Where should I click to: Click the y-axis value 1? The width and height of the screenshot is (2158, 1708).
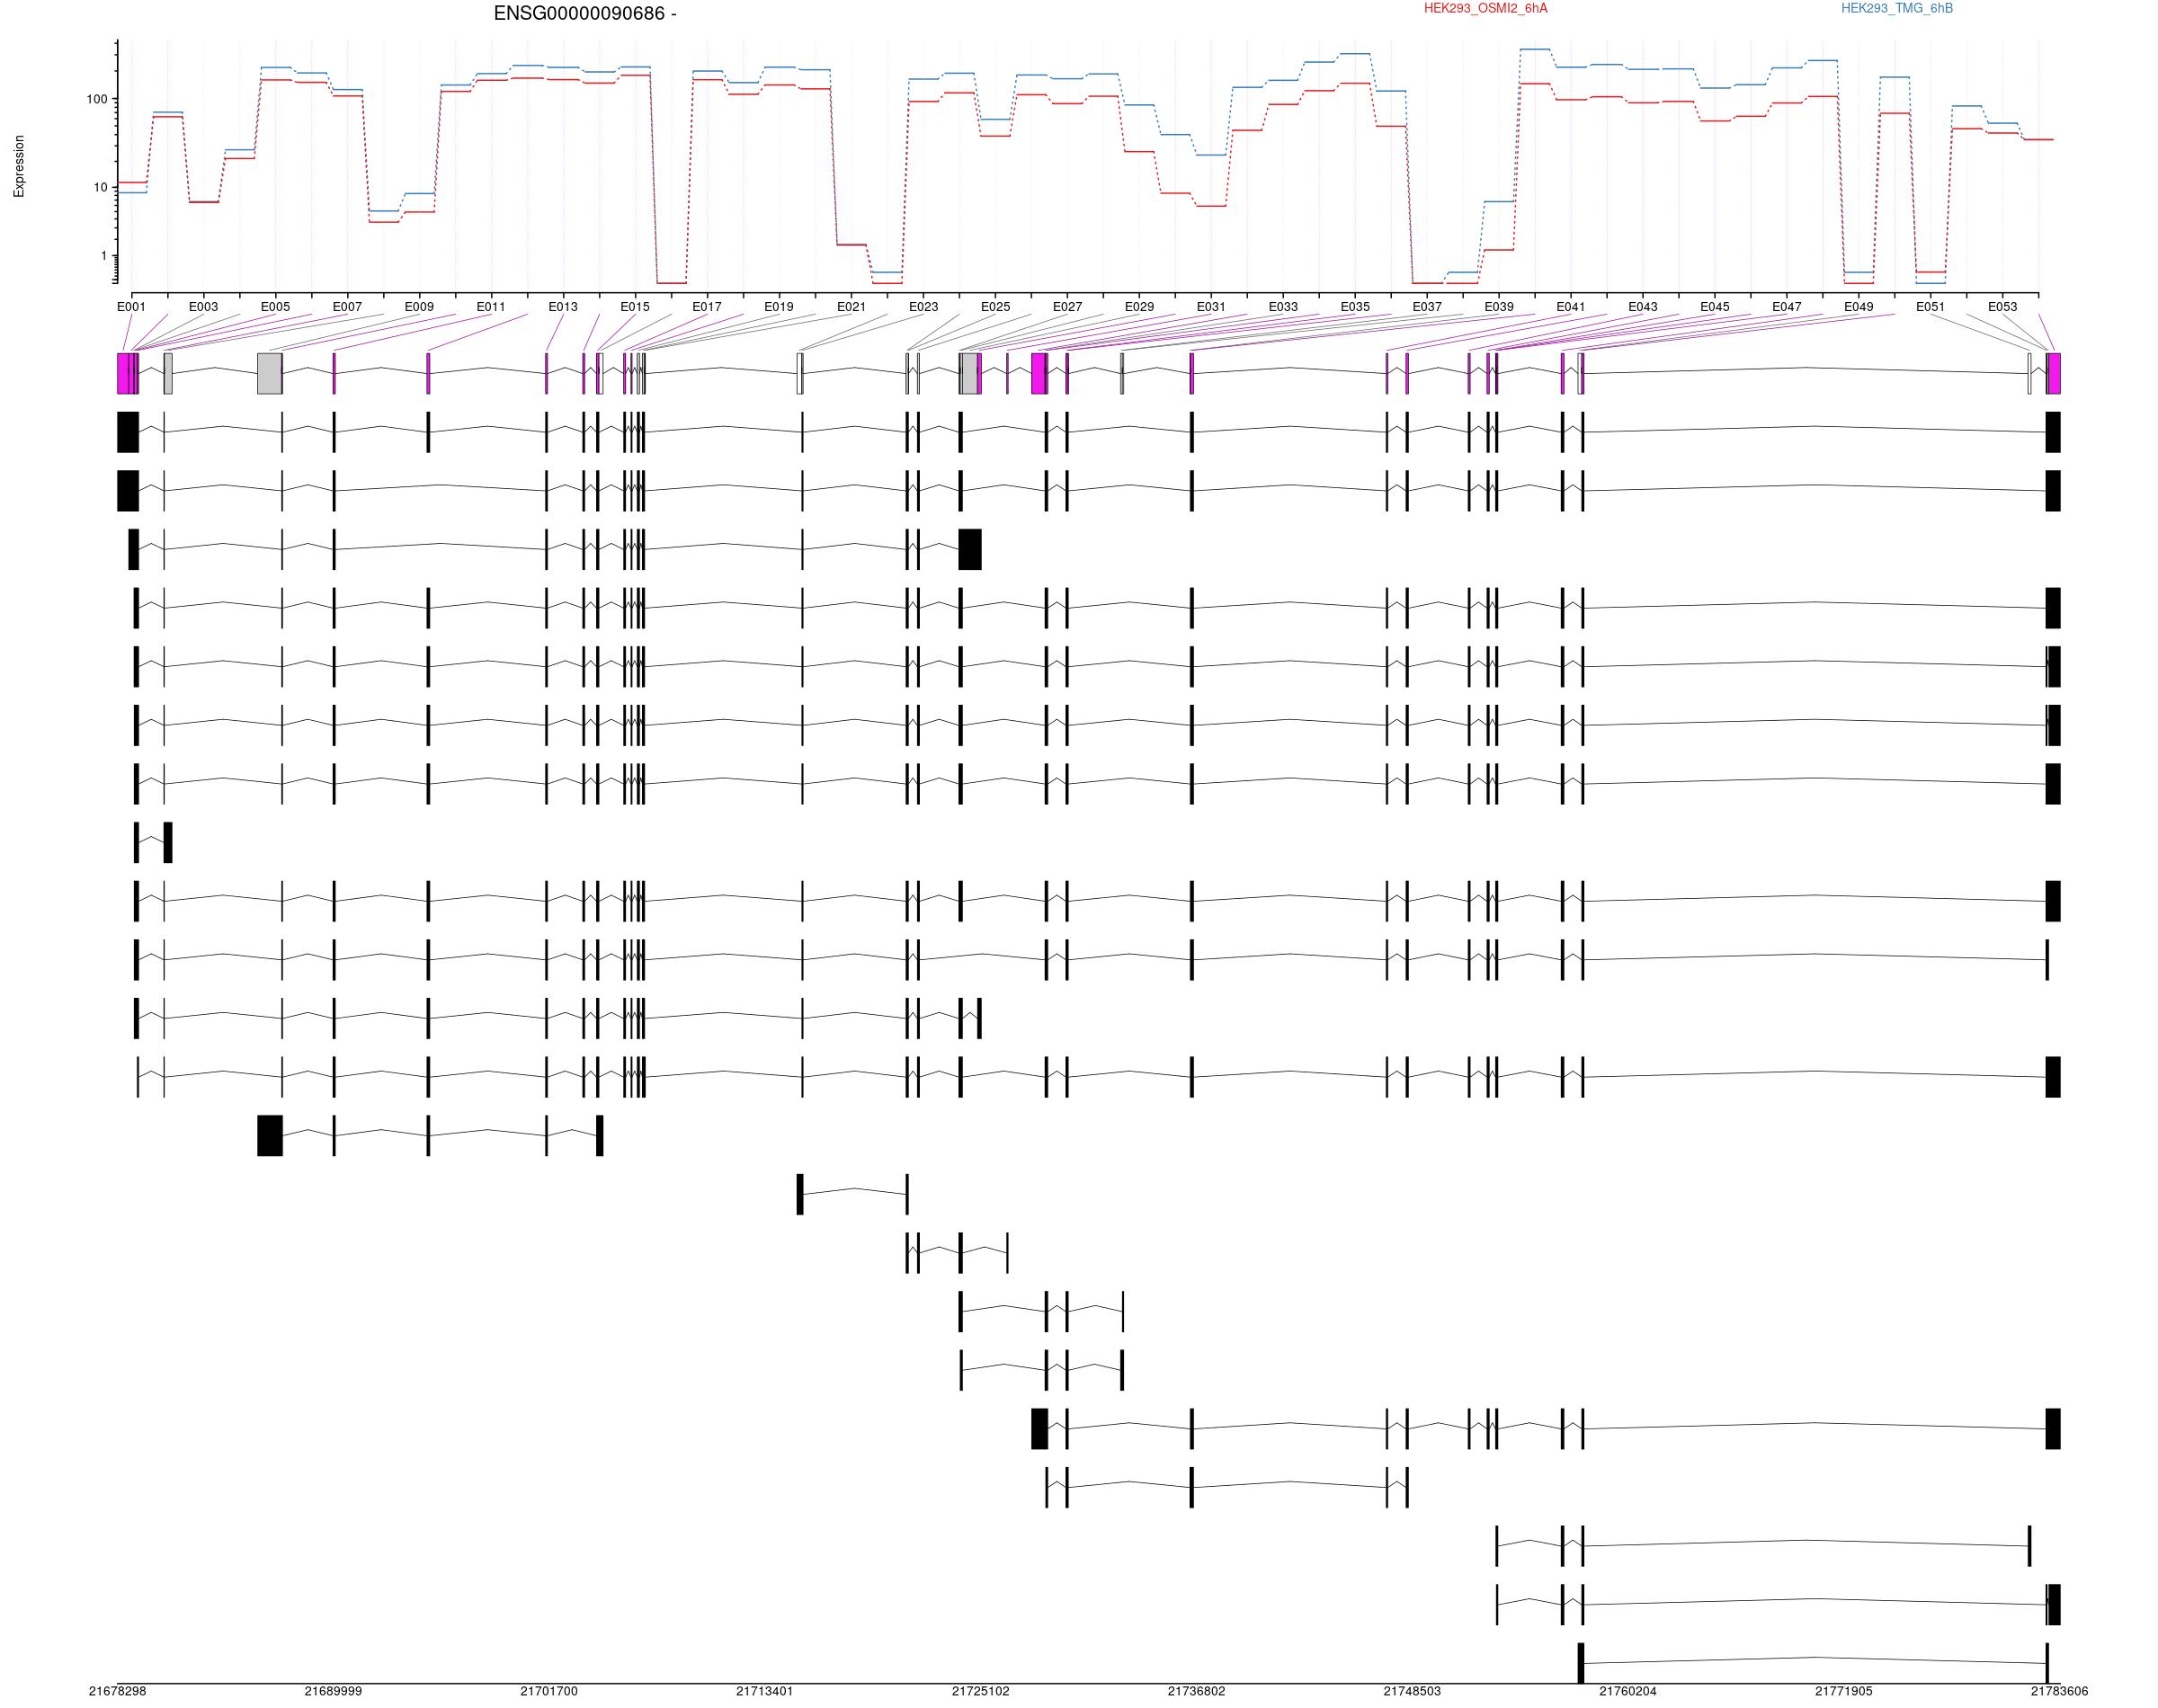point(104,256)
